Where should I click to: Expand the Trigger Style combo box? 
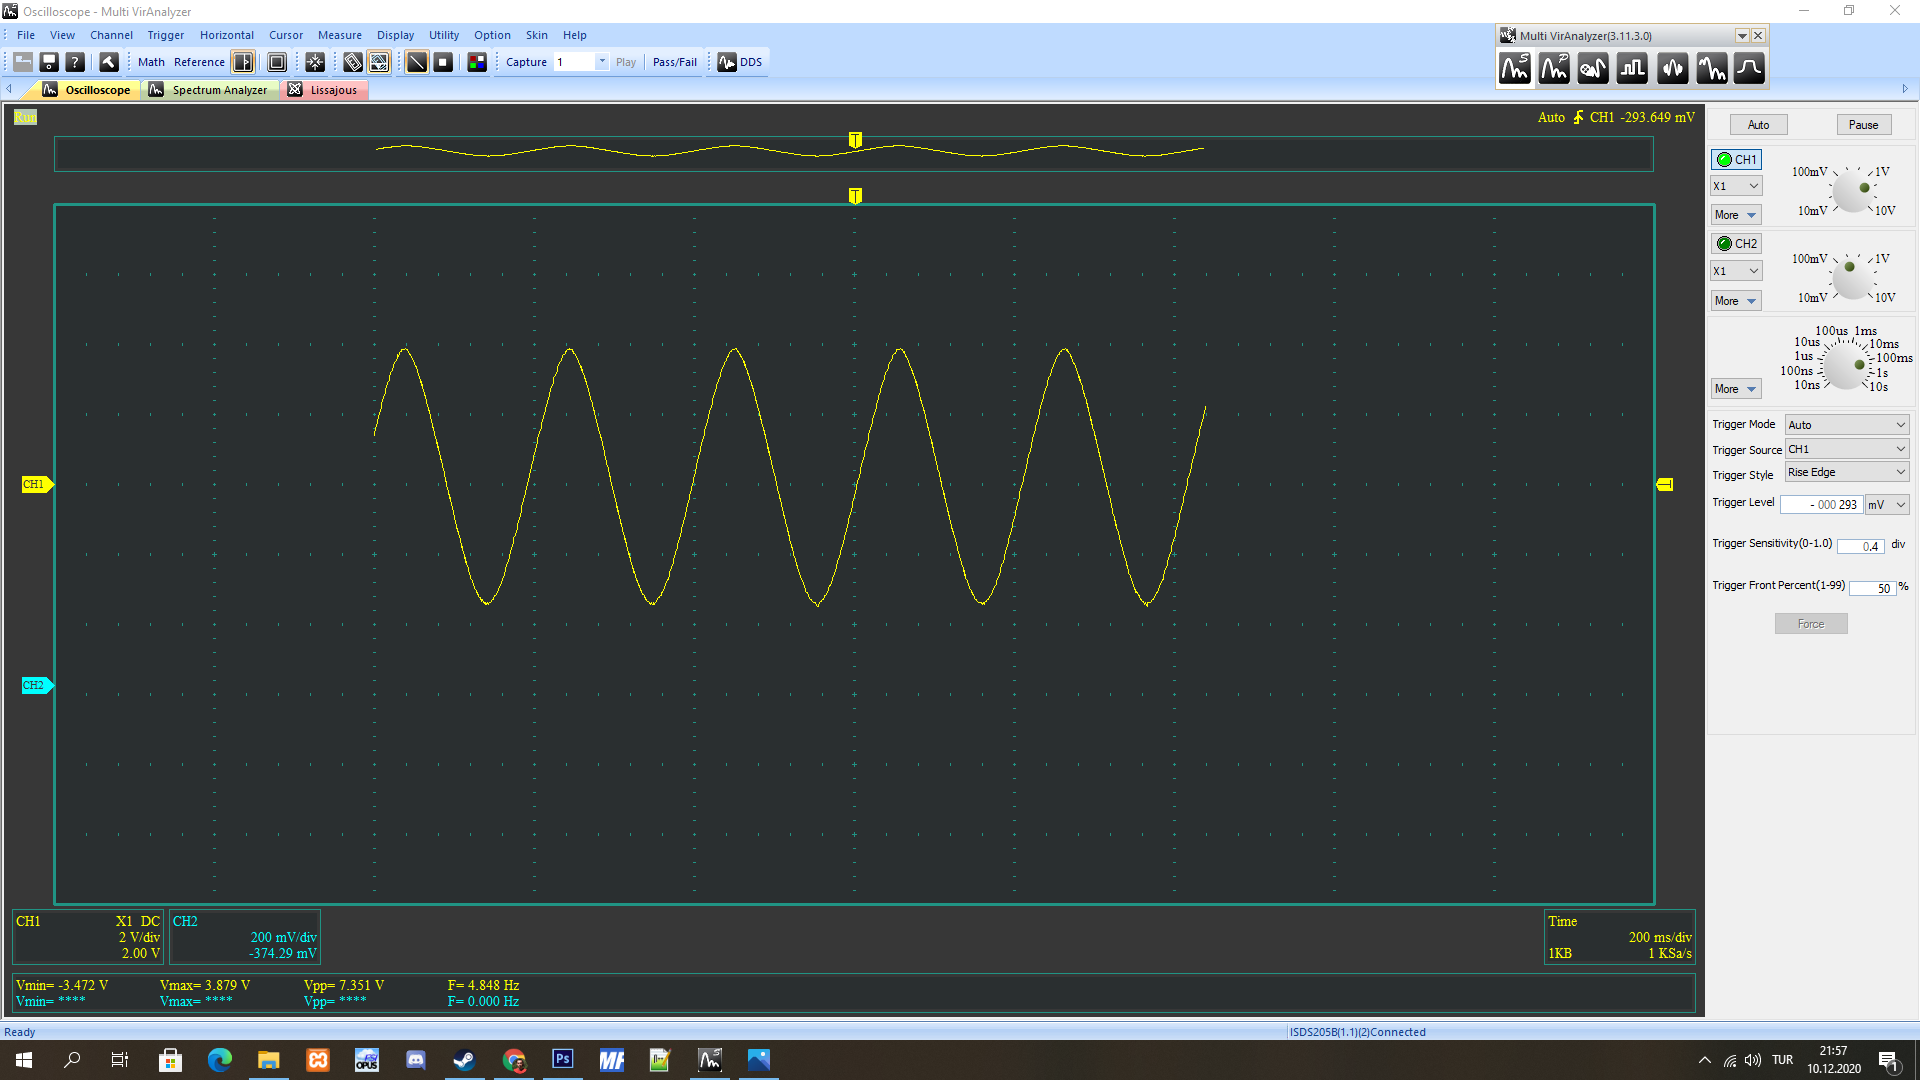1846,473
